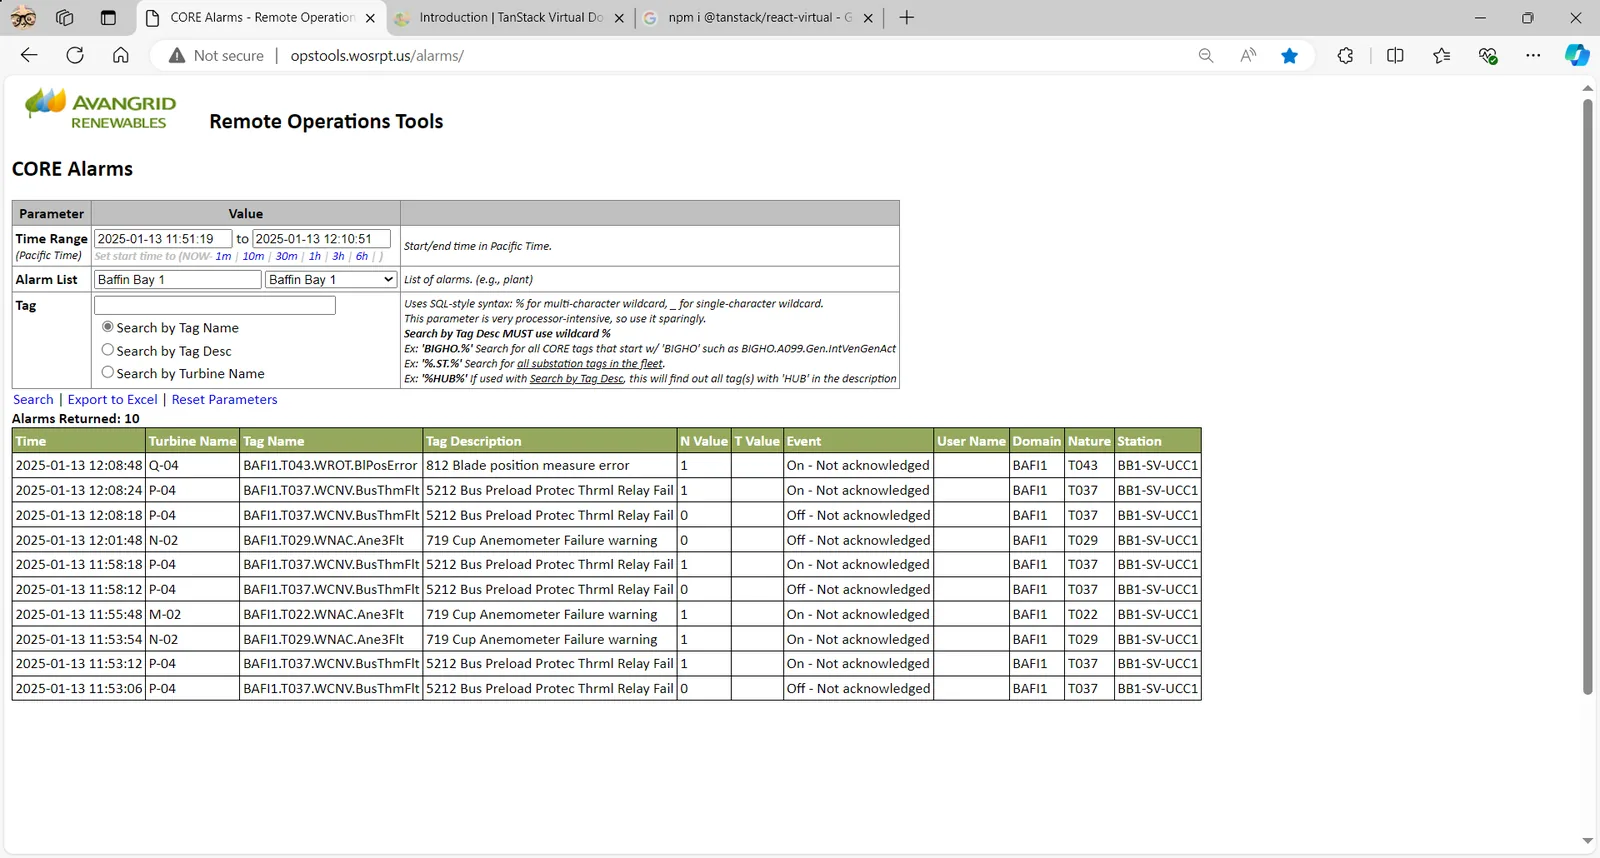Screen dimensions: 1600x858
Task: Open a new browser tab
Action: point(907,17)
